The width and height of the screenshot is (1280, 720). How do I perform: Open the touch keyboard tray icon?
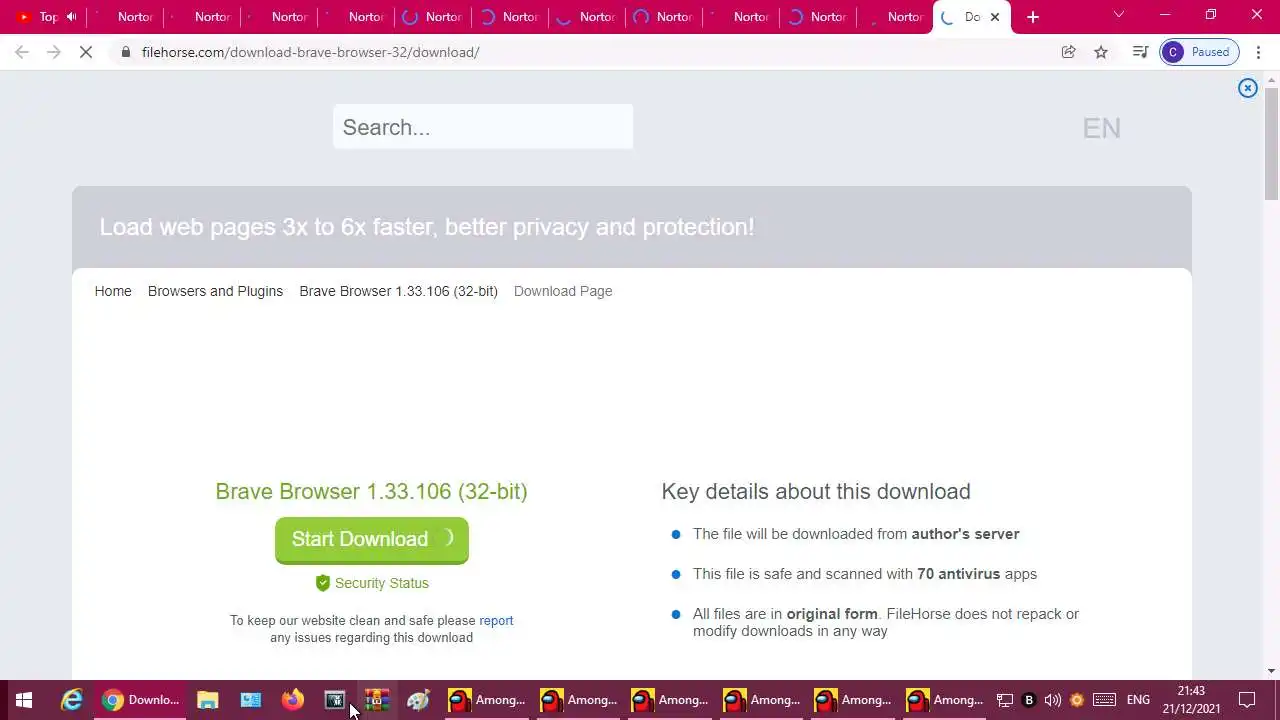1104,700
